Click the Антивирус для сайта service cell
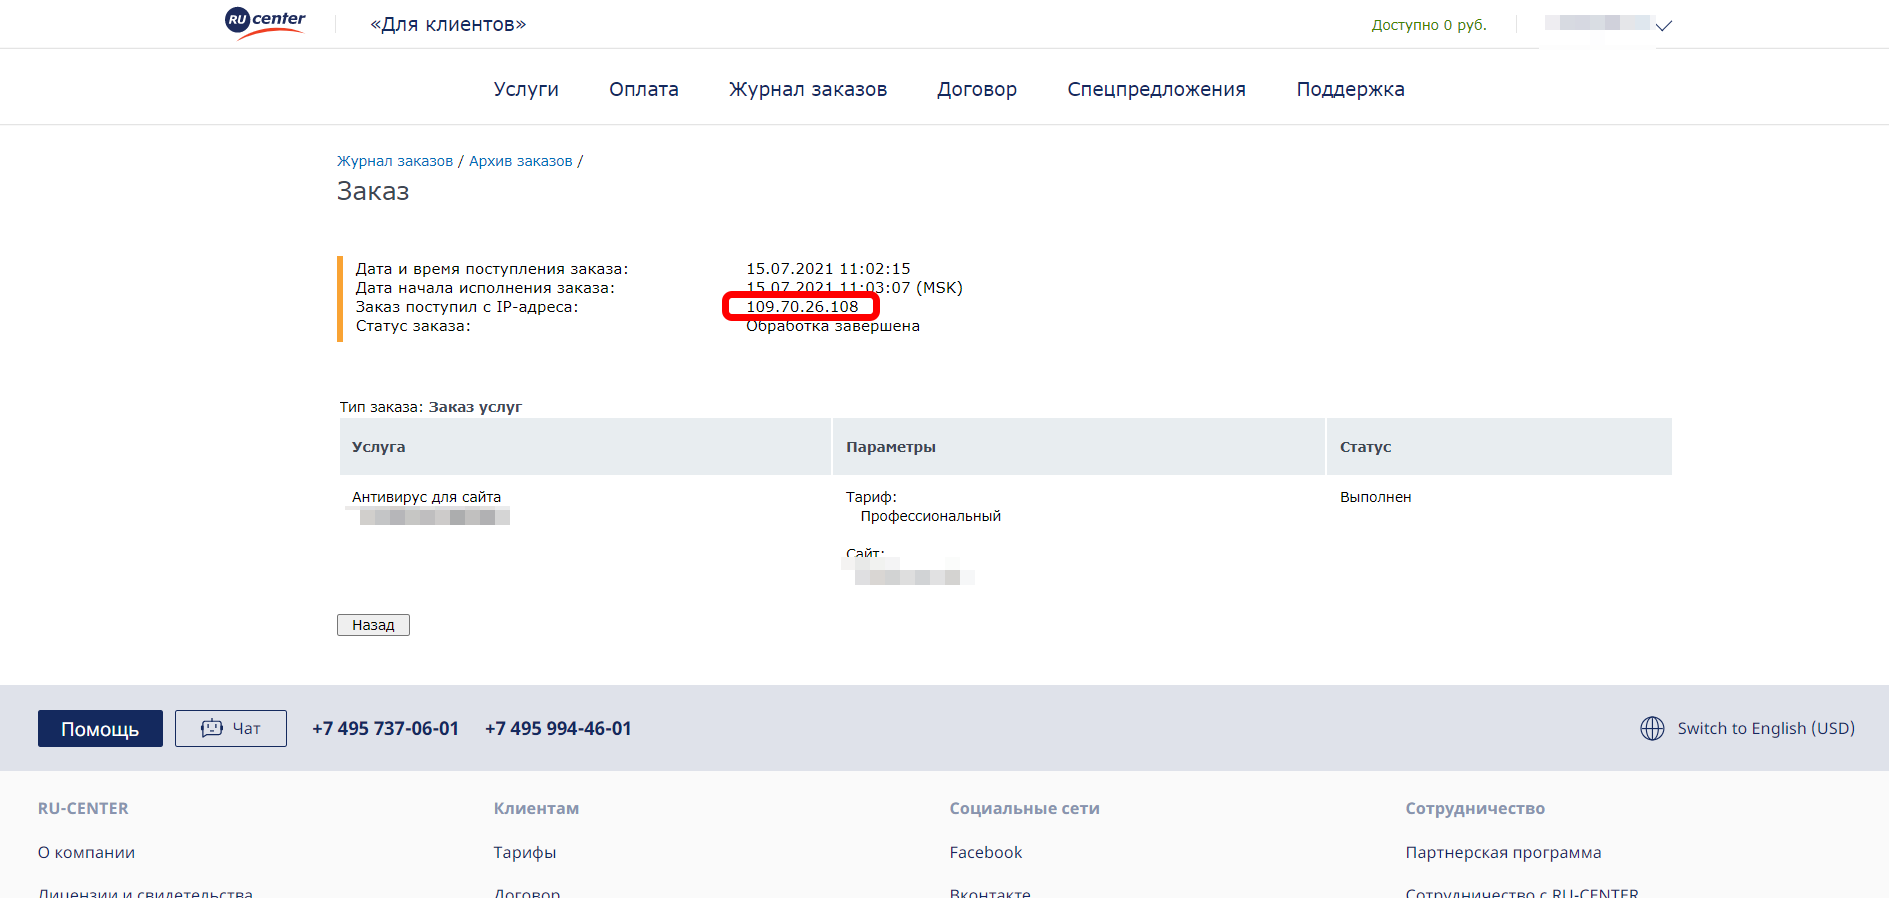 426,497
